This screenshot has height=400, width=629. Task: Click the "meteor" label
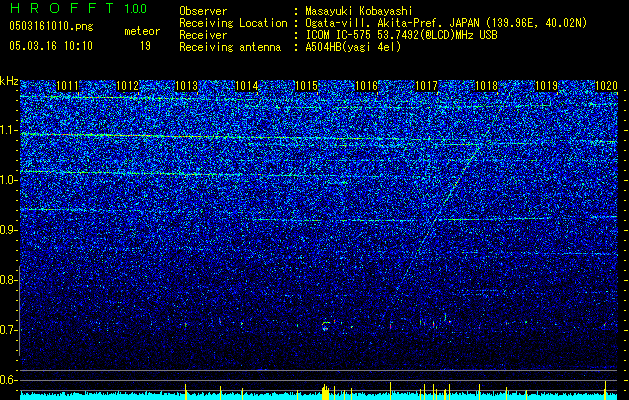pyautogui.click(x=142, y=31)
